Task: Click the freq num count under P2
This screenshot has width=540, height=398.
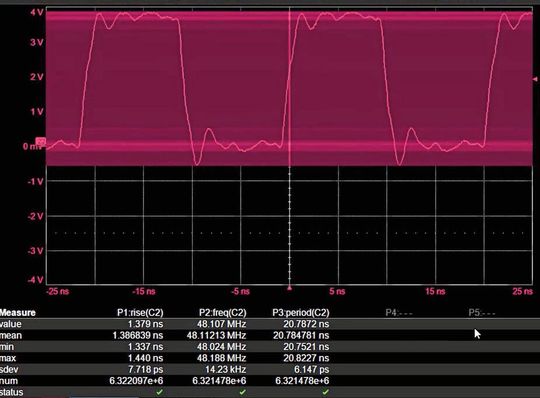Action: [219, 381]
